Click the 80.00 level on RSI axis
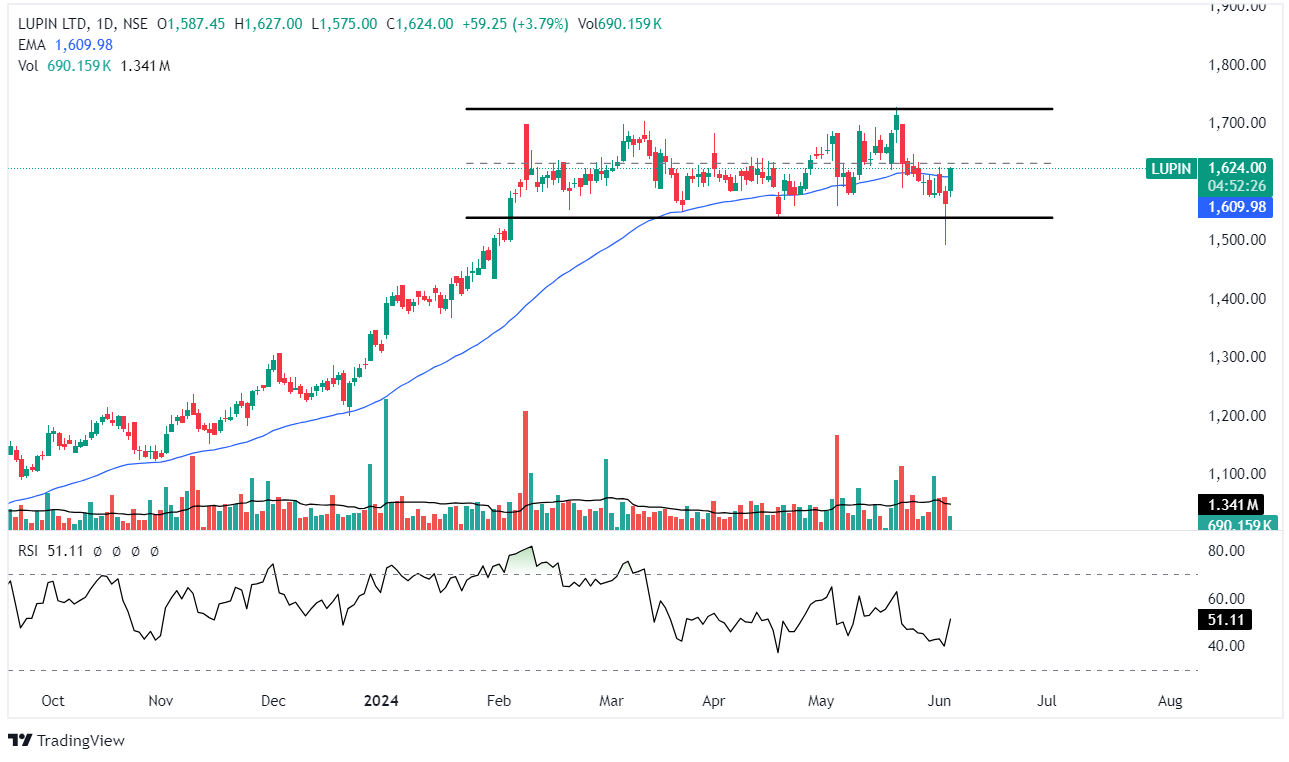Screen dimensions: 1289x762 1224,551
